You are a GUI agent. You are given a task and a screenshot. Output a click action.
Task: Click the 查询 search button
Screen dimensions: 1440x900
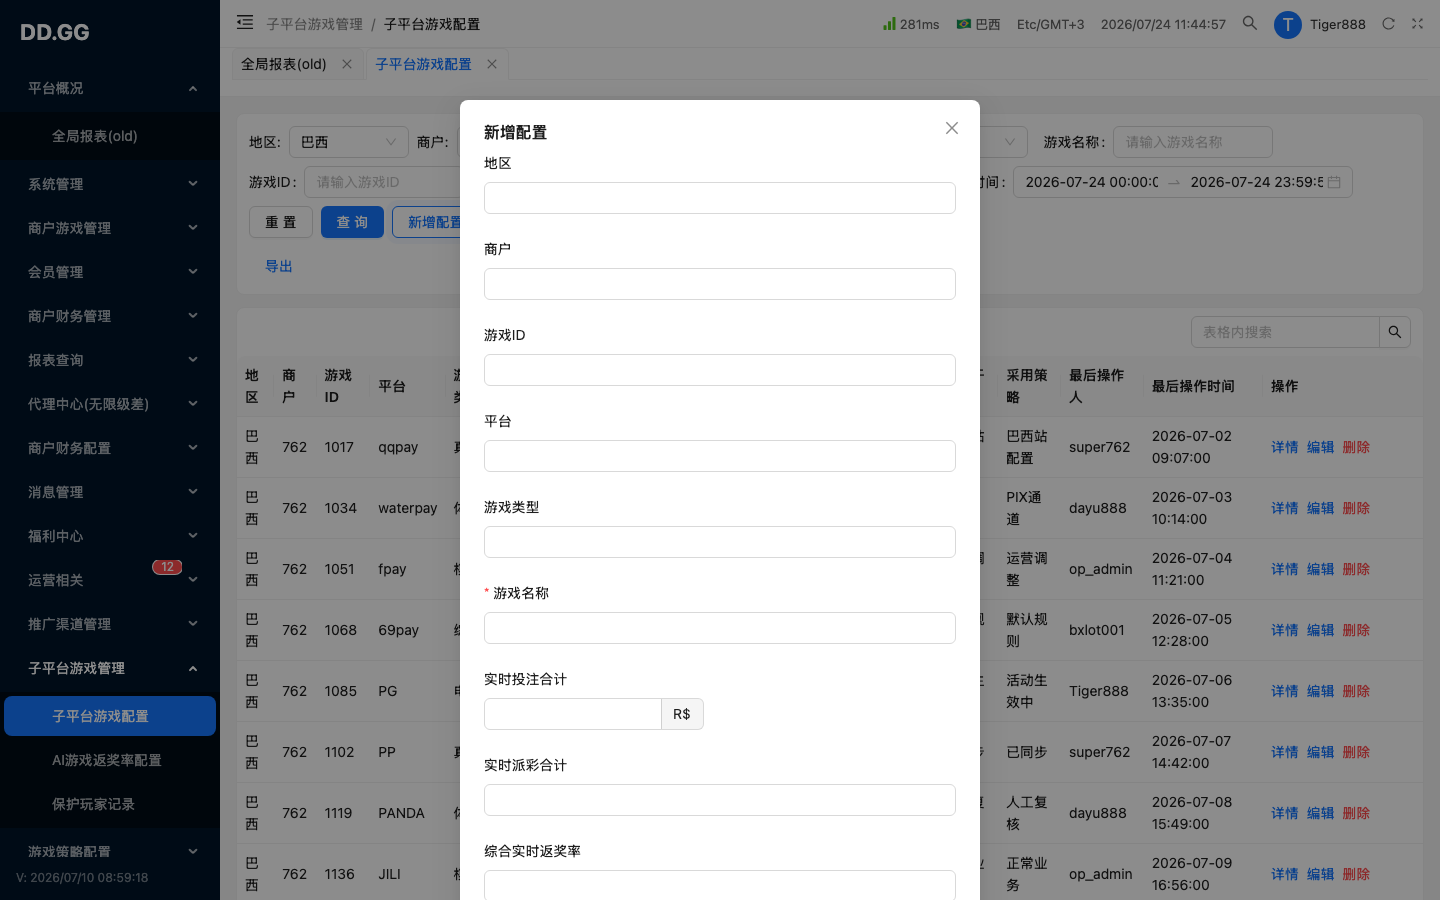tap(352, 222)
